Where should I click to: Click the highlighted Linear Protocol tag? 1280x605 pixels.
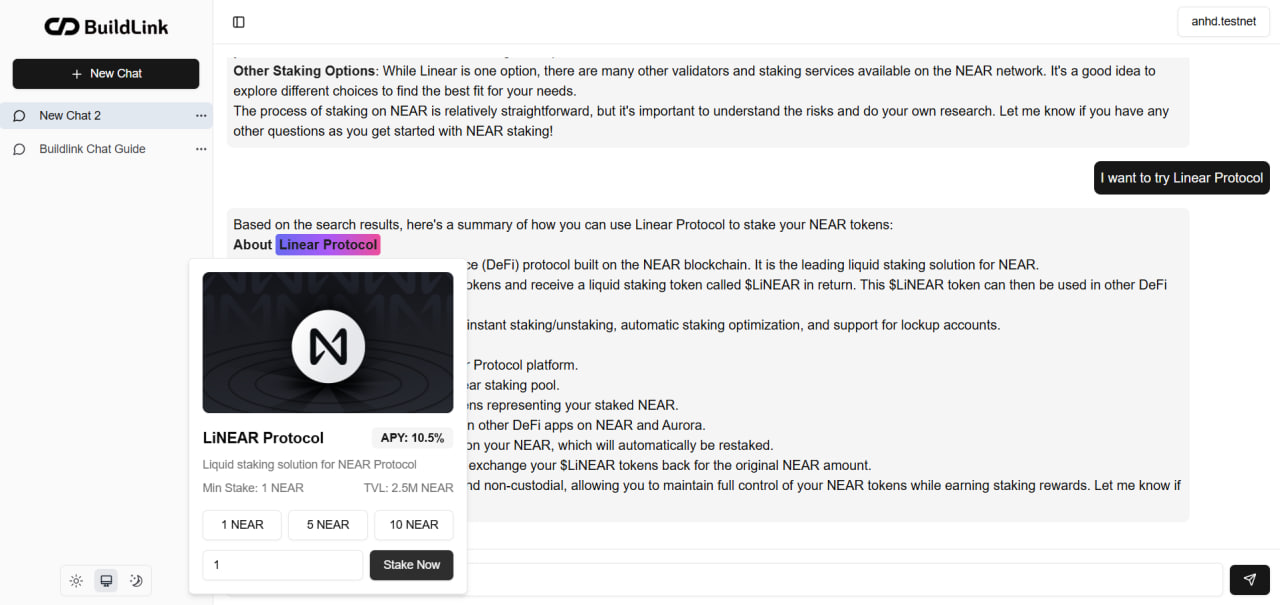[x=328, y=245]
